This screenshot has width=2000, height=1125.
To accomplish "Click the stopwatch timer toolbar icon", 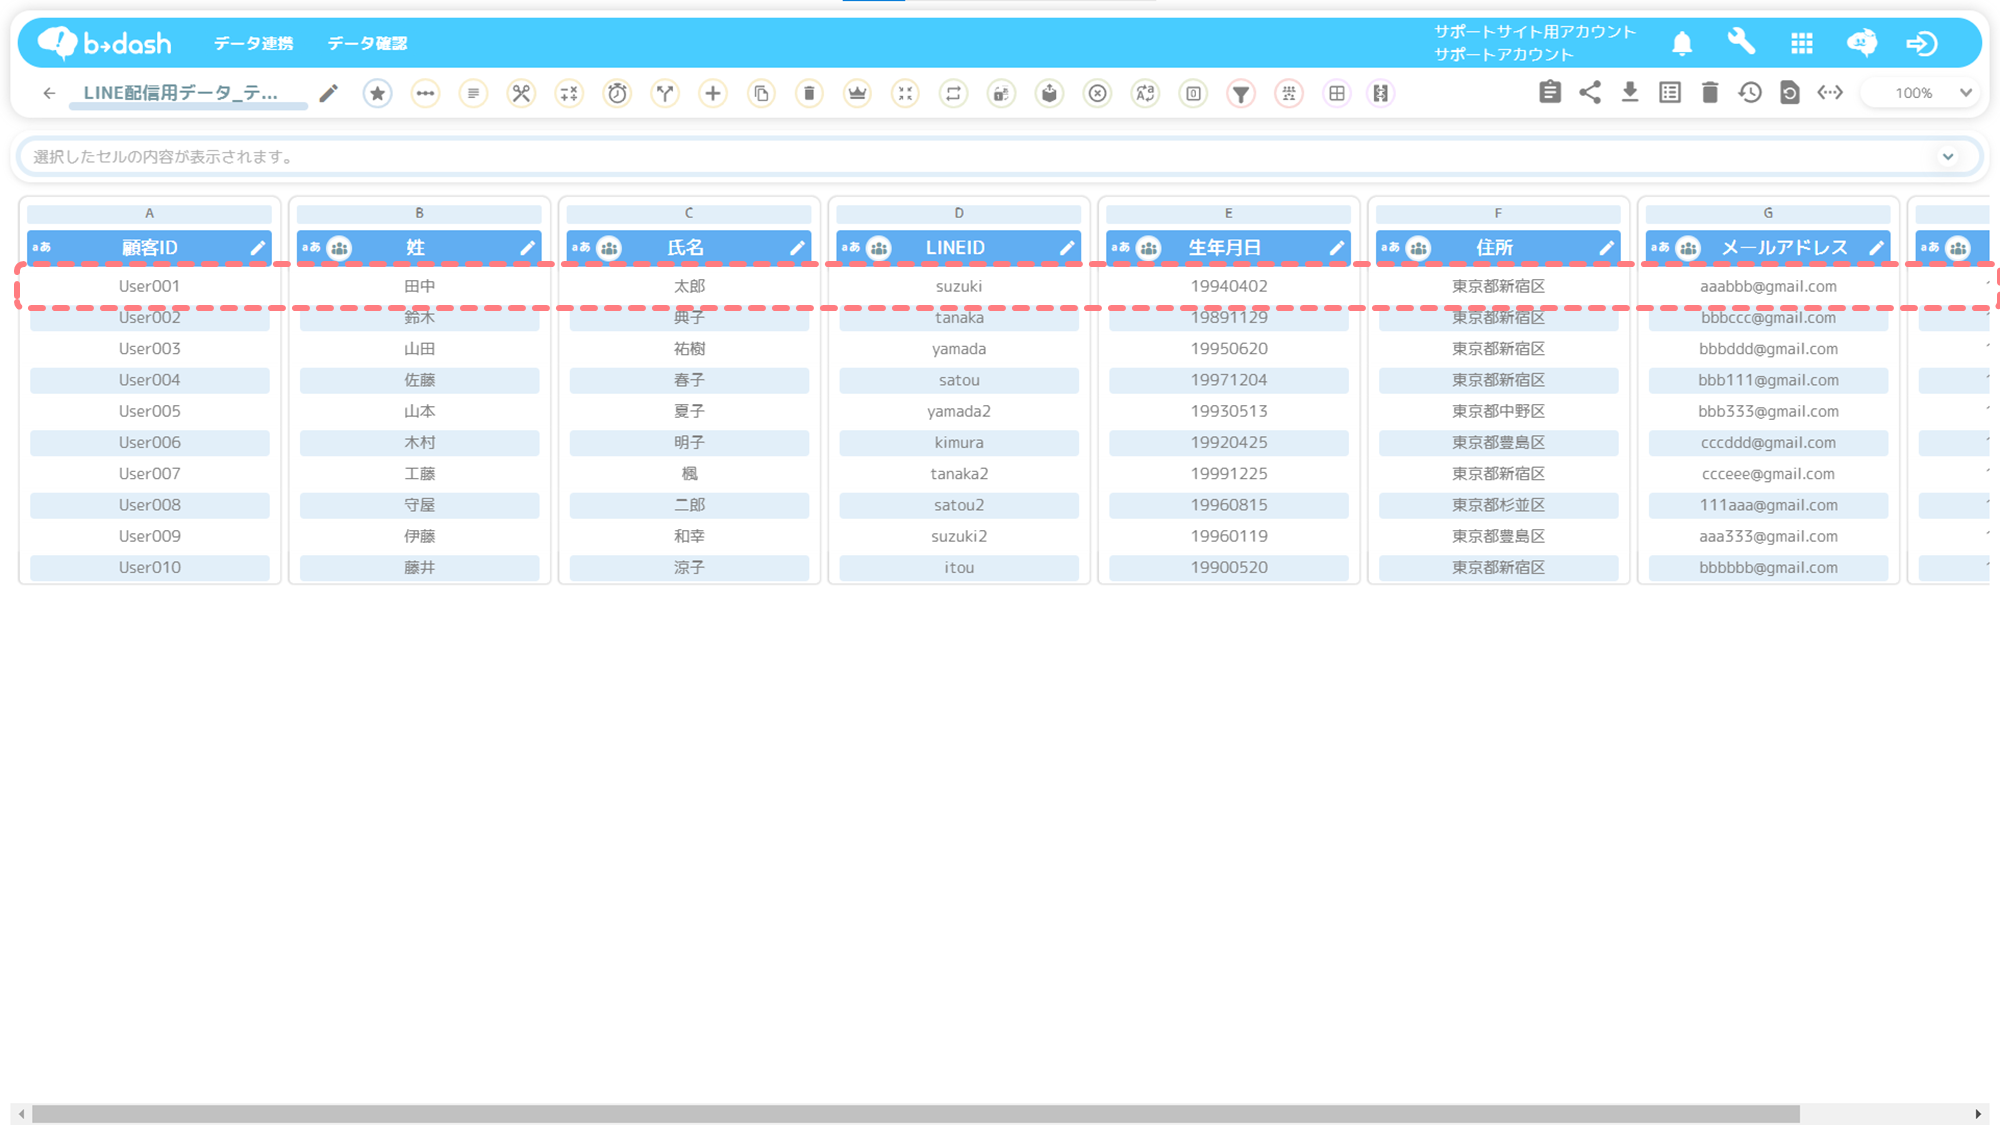I will (x=617, y=93).
